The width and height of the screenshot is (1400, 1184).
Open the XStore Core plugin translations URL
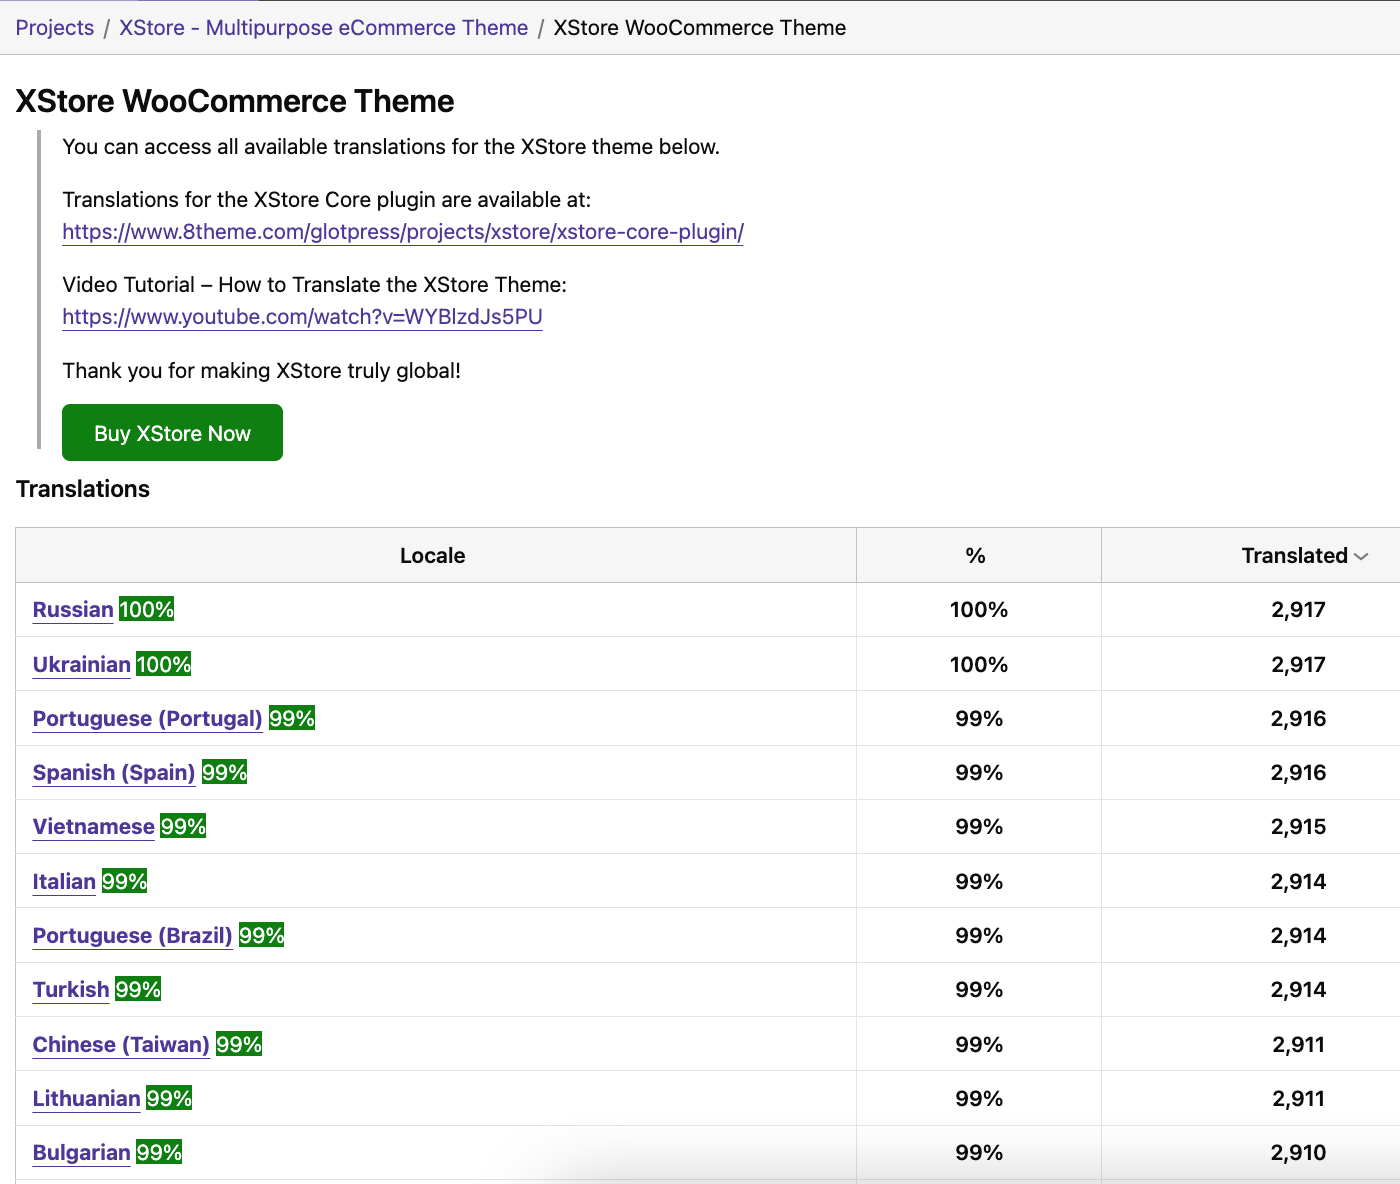(x=402, y=232)
